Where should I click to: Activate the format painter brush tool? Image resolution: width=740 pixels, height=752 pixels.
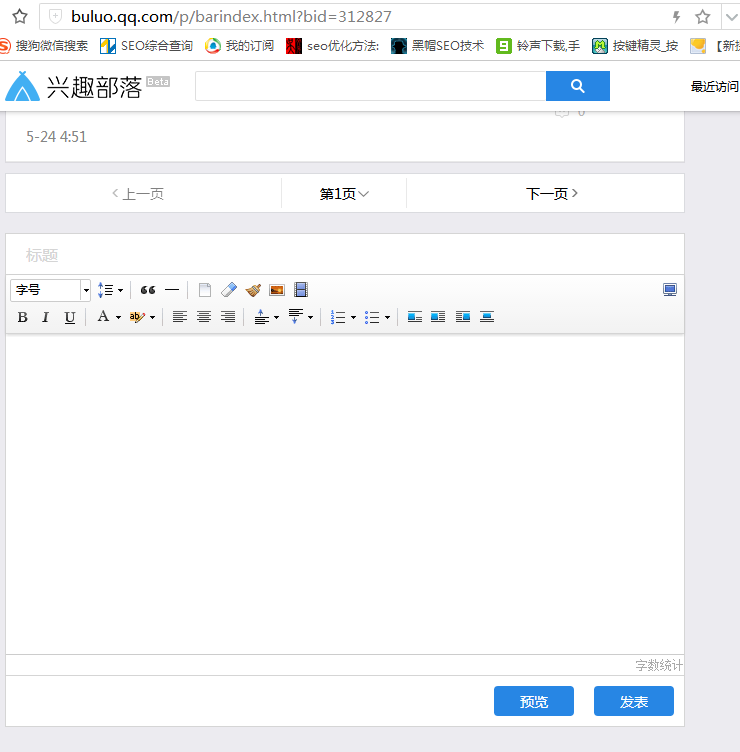point(253,290)
